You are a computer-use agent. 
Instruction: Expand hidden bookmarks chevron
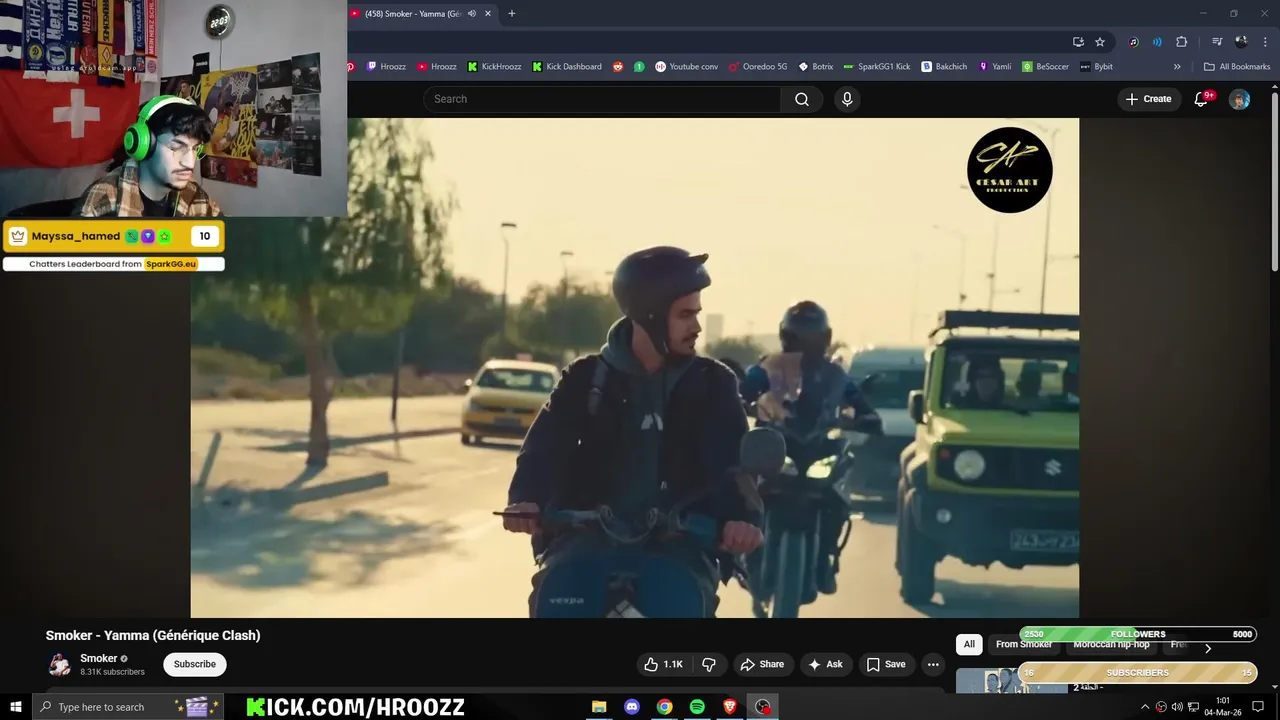click(1177, 67)
